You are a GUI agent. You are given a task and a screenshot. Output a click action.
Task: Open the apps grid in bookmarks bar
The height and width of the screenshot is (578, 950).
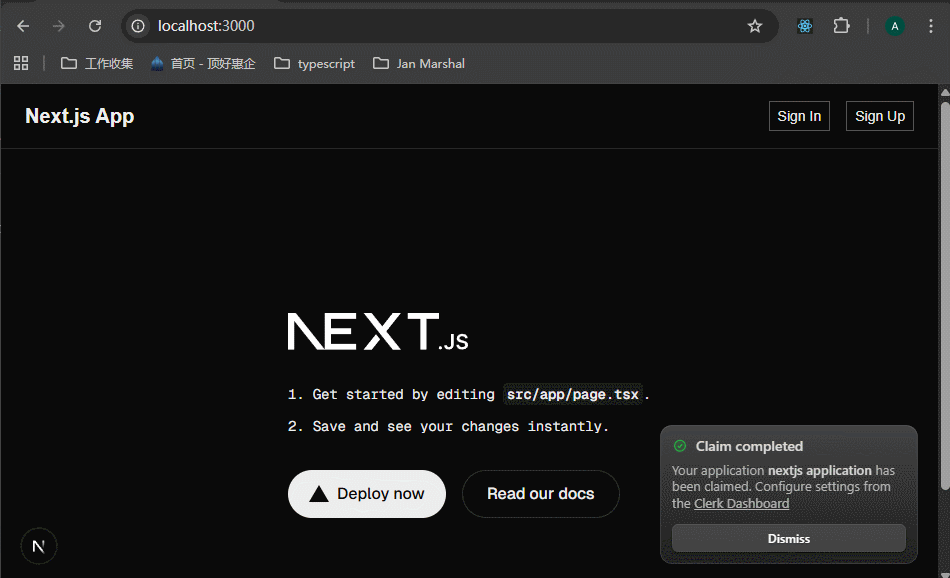click(x=21, y=63)
